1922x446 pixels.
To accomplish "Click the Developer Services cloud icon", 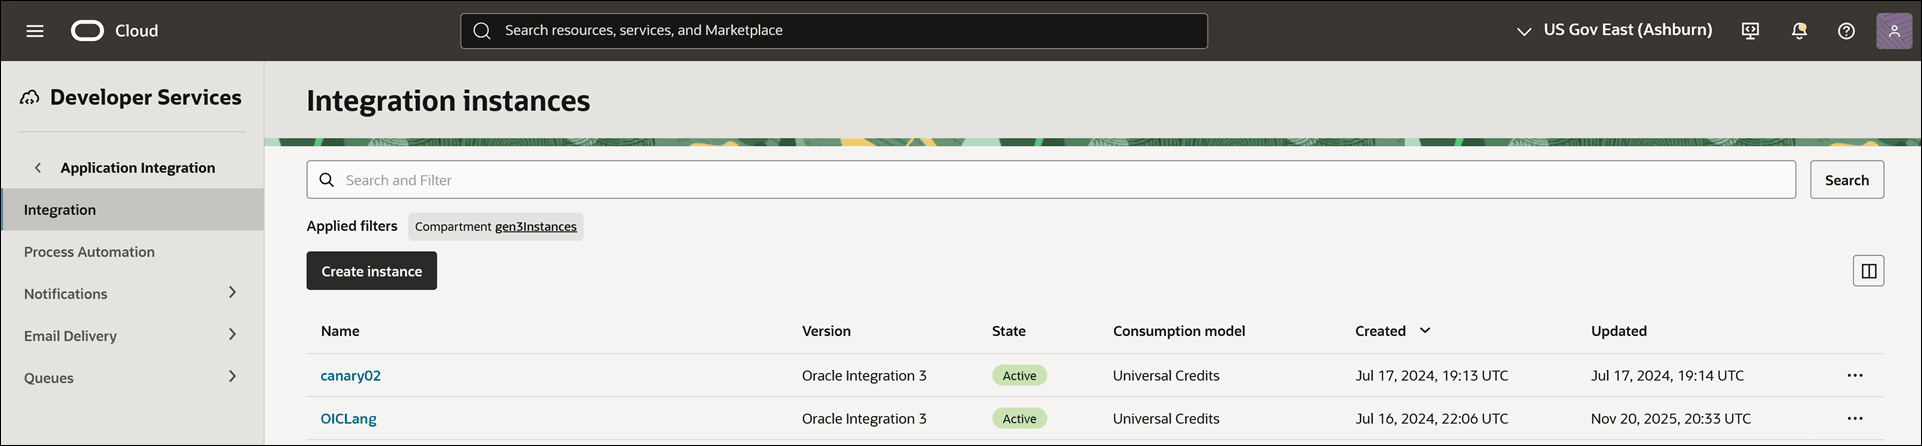I will pyautogui.click(x=30, y=97).
